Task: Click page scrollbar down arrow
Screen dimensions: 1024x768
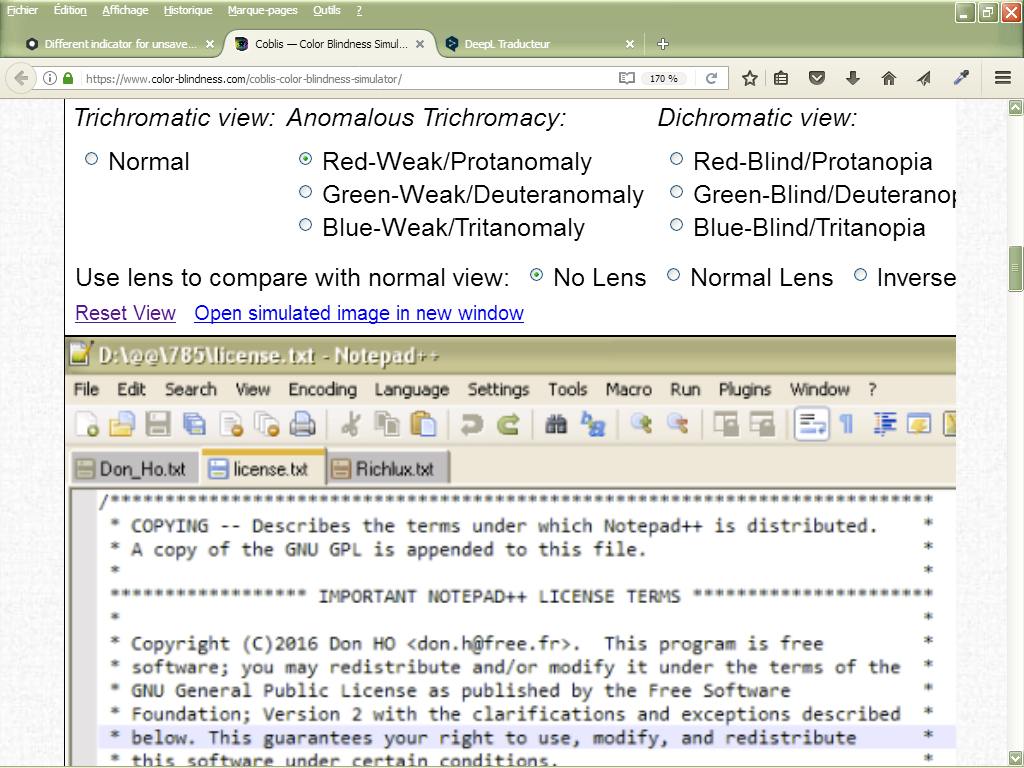Action: coord(1016,758)
